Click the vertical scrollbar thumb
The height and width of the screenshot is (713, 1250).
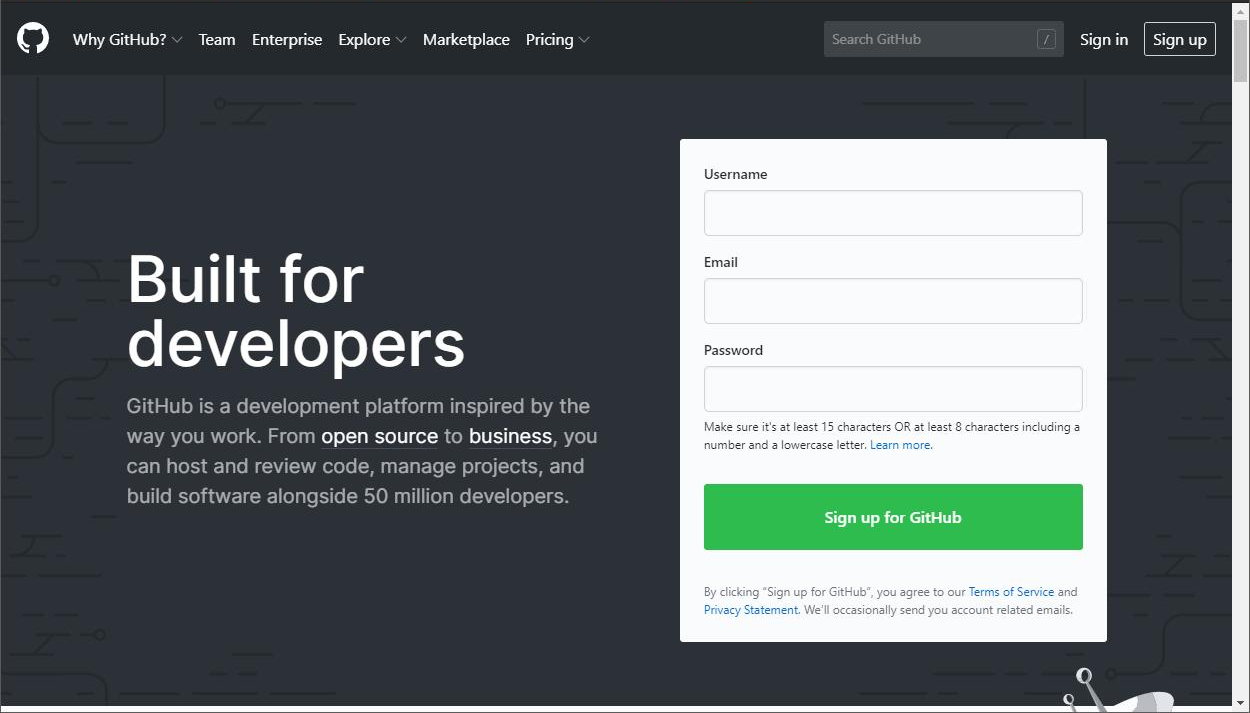[1241, 51]
